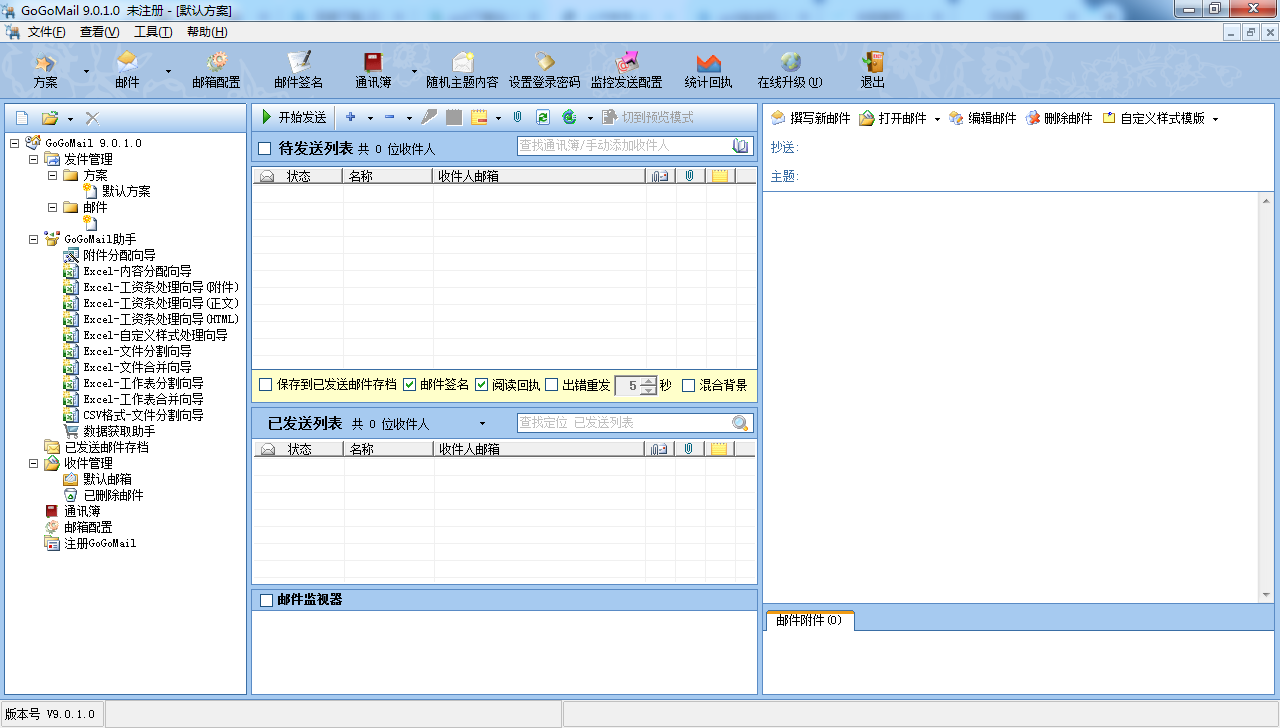Viewport: 1280px width, 728px height.
Task: Open dropdown arrow beside the minus icon
Action: (409, 117)
